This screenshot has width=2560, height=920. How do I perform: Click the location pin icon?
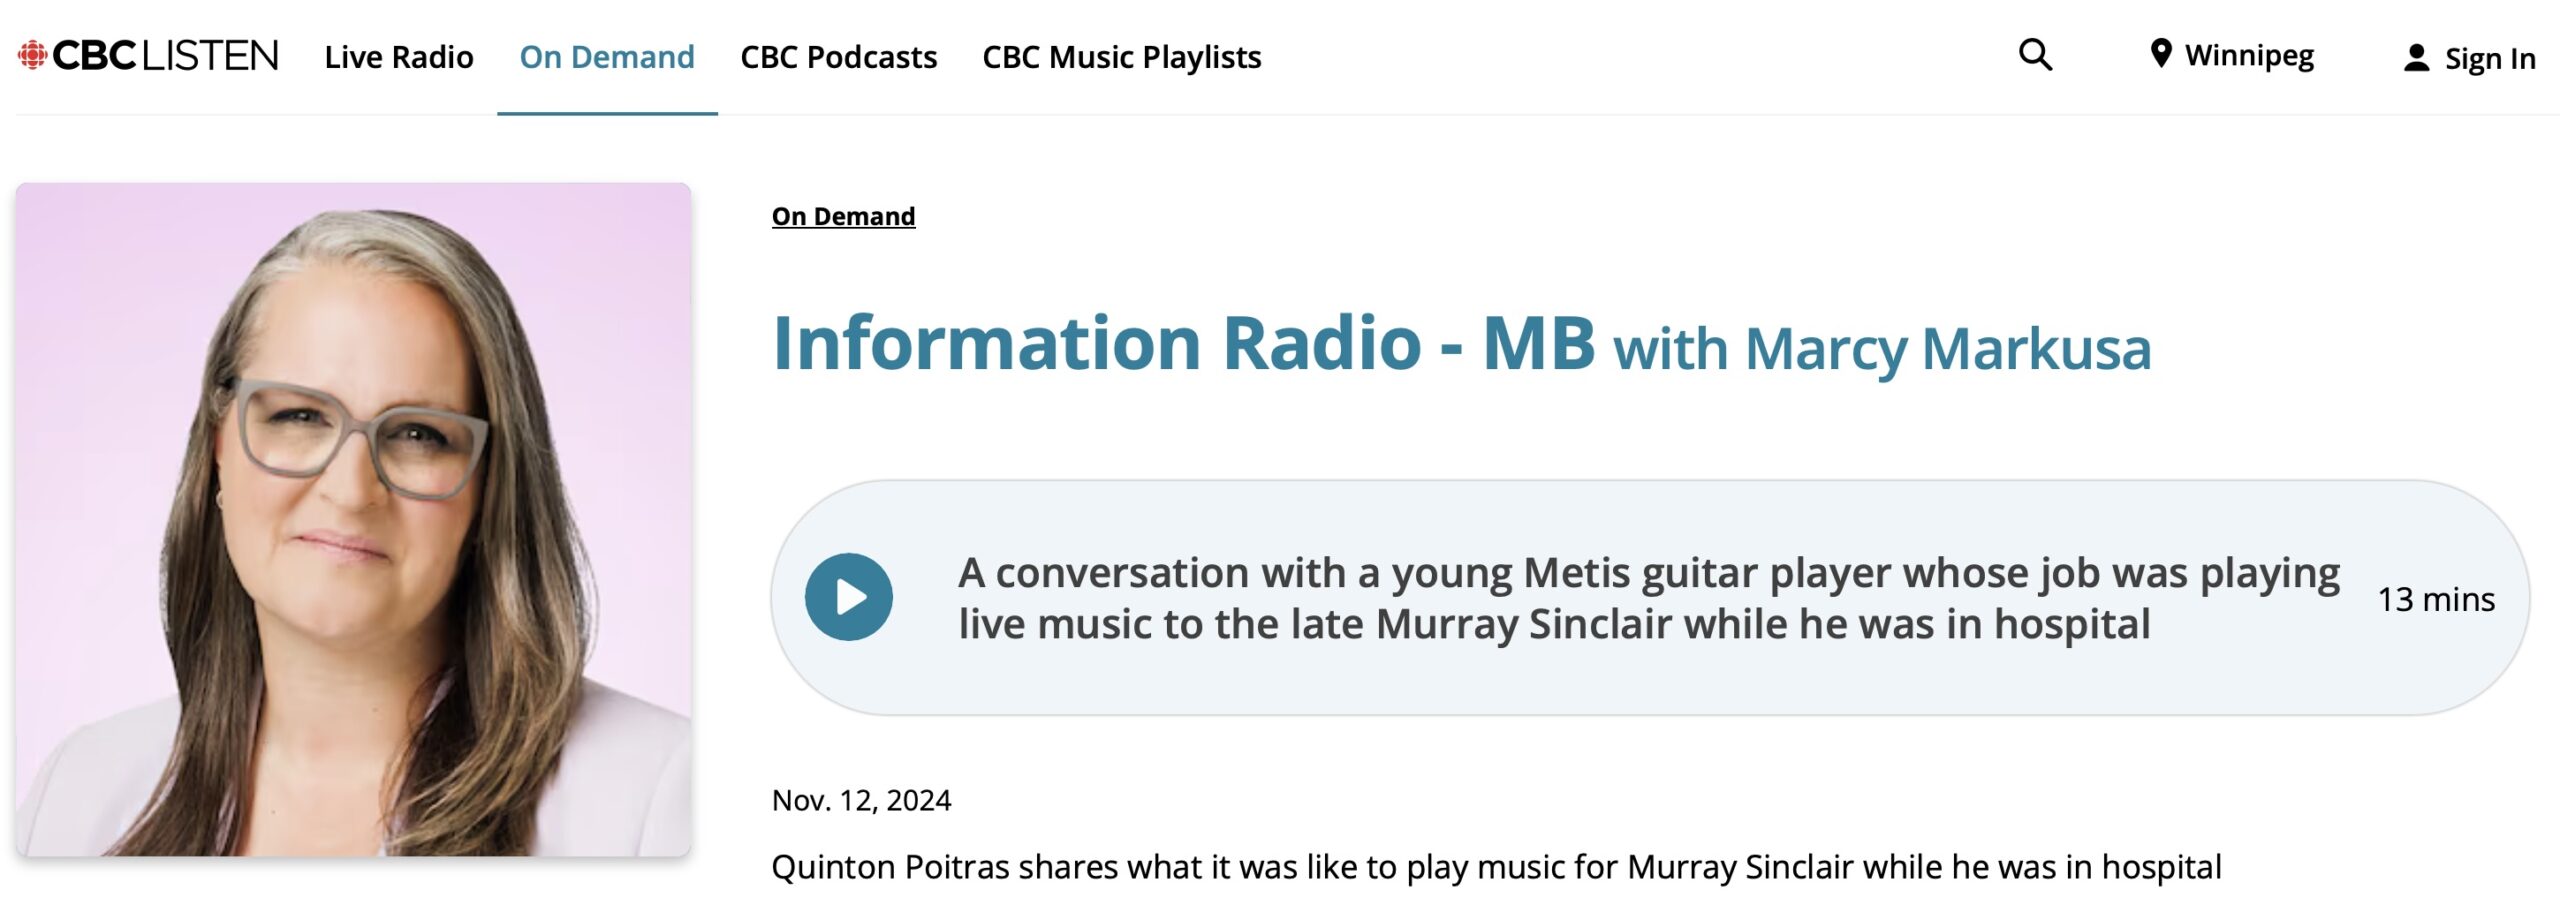click(x=2160, y=54)
